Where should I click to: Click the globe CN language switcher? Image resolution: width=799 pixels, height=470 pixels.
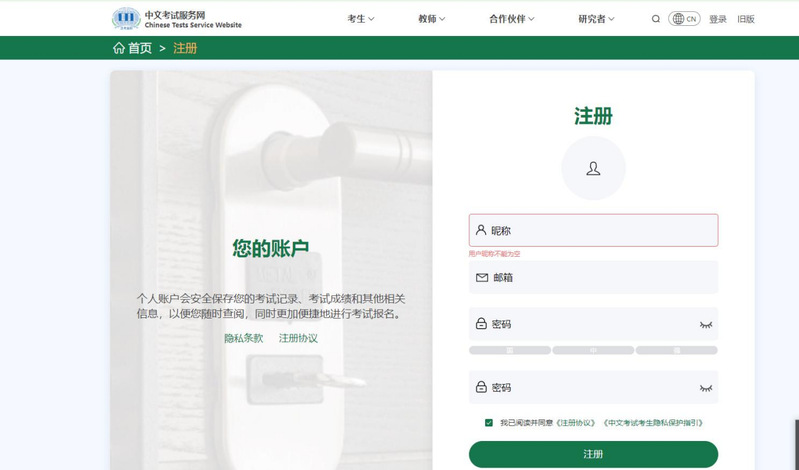(x=684, y=19)
